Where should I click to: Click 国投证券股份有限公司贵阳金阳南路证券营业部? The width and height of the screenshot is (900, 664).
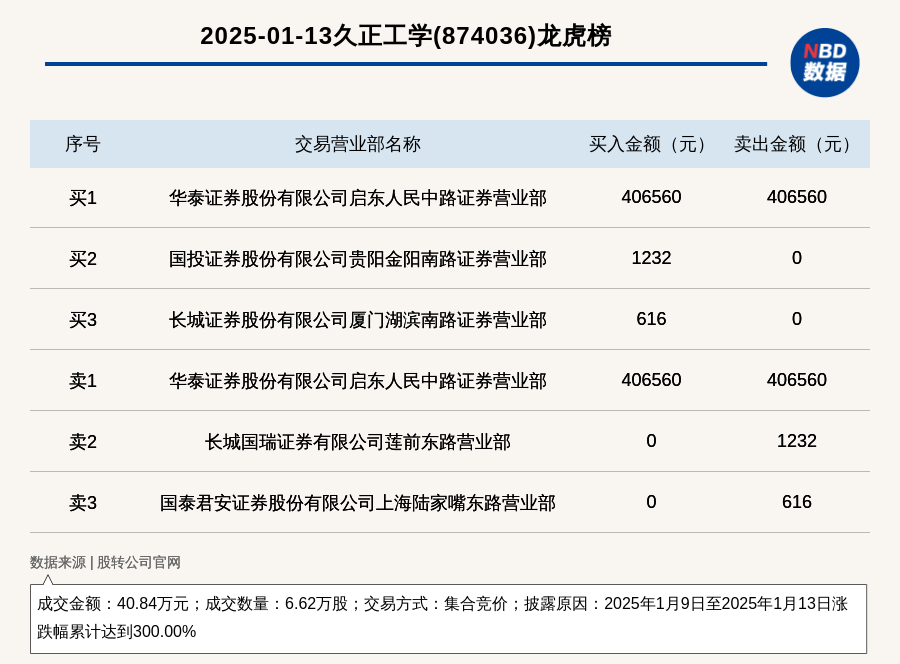[358, 259]
